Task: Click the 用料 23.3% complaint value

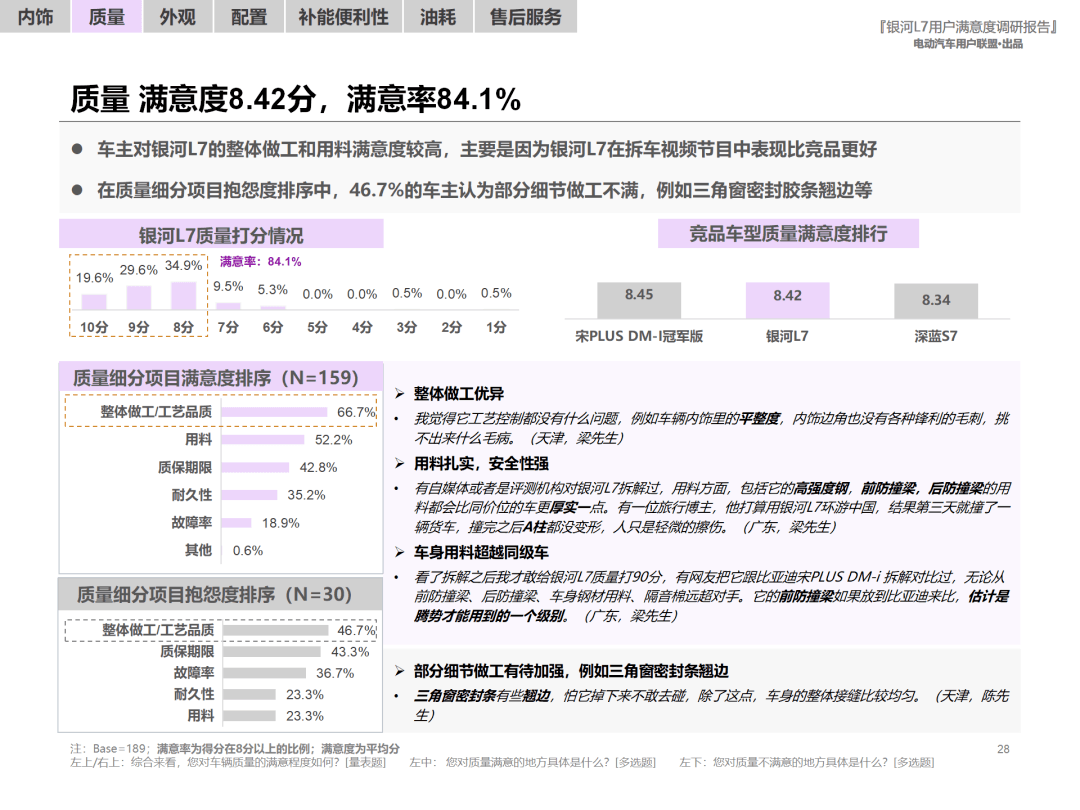Action: (305, 716)
